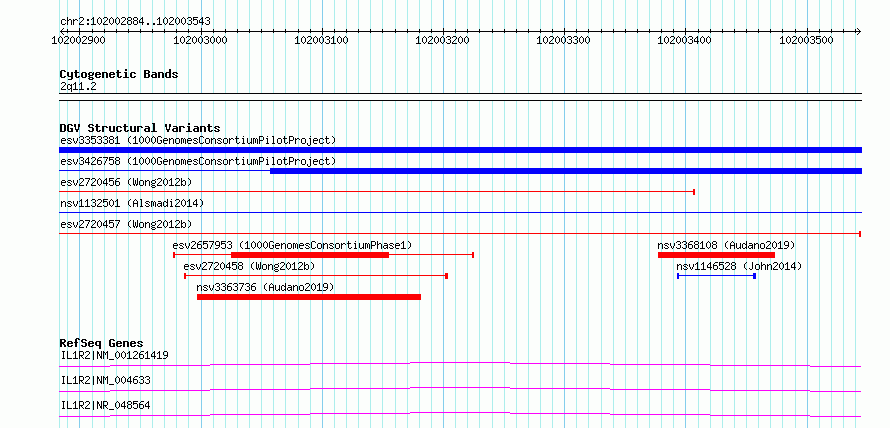Click the magenta IL1R2|NR_048564 transcript line
This screenshot has height=428, width=890.
pos(460,414)
